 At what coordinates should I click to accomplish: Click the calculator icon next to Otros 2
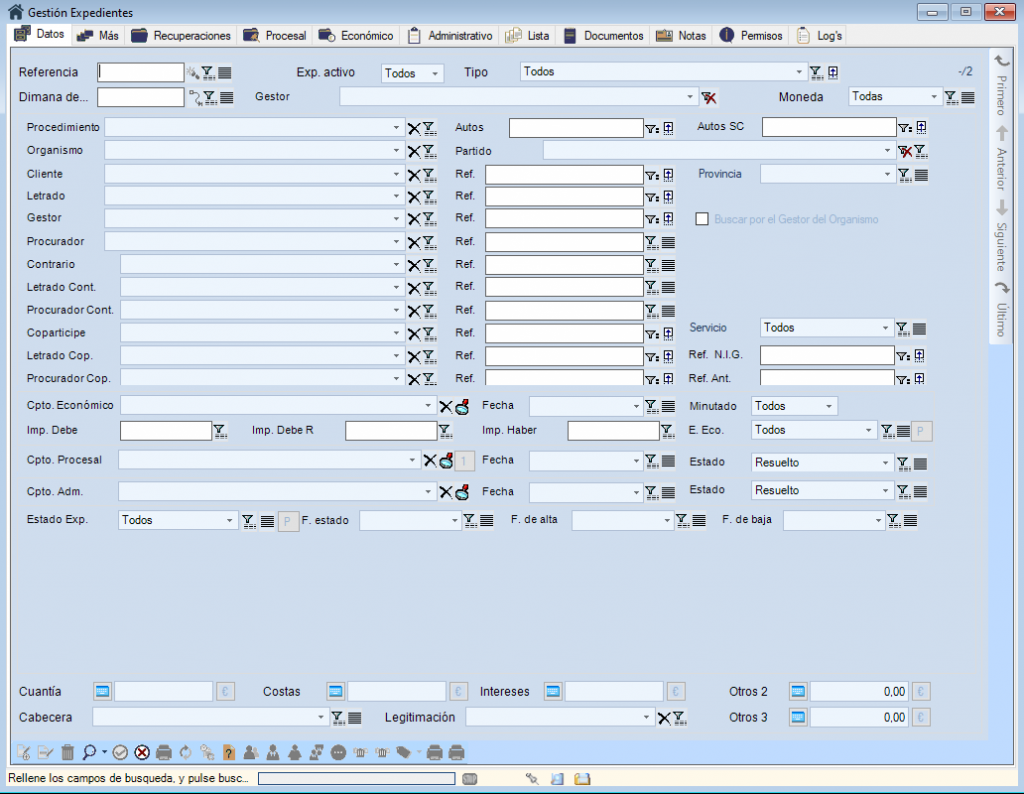click(798, 691)
